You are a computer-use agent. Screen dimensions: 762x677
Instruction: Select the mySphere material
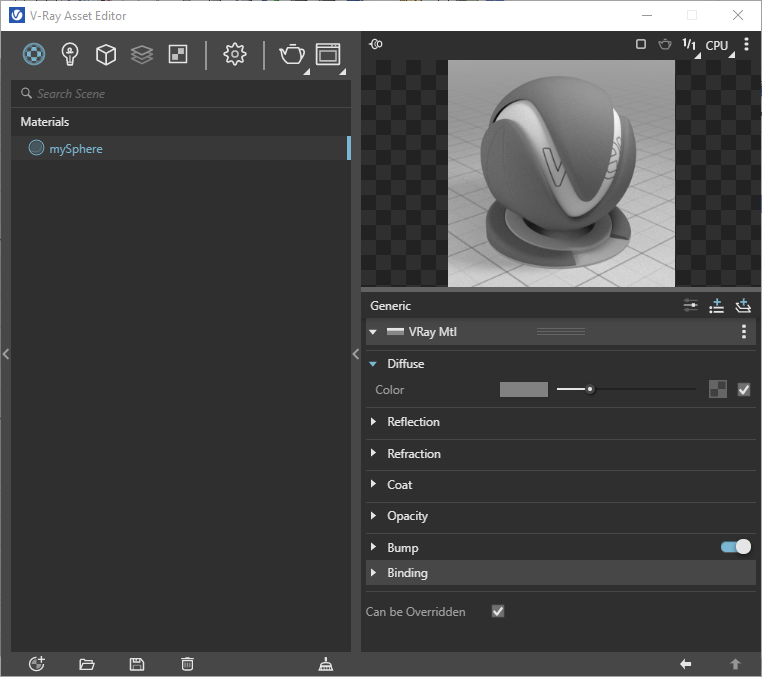[181, 148]
